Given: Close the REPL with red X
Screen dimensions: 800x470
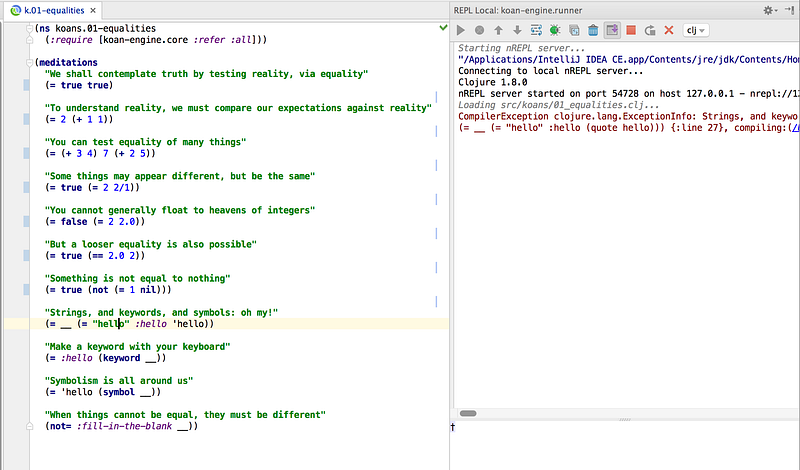Looking at the screenshot, I should [669, 30].
